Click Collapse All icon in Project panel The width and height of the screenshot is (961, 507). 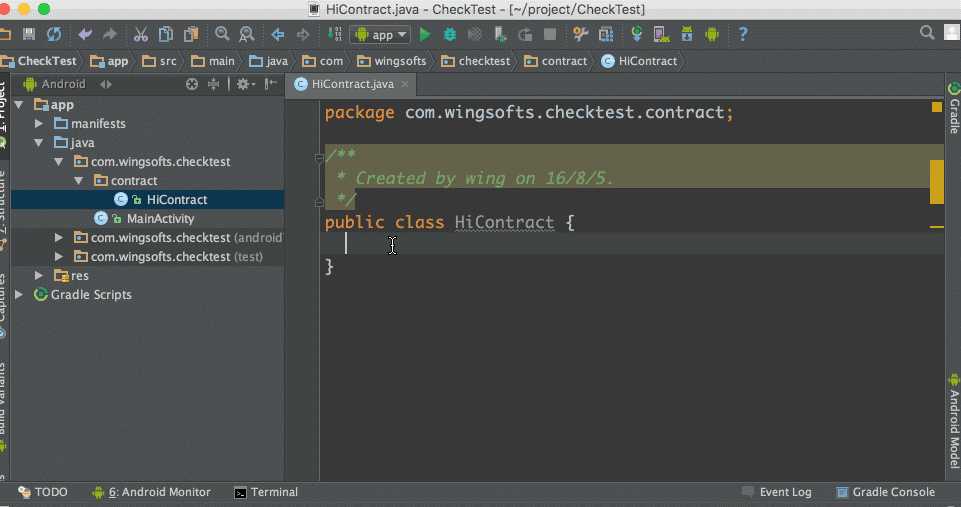213,84
